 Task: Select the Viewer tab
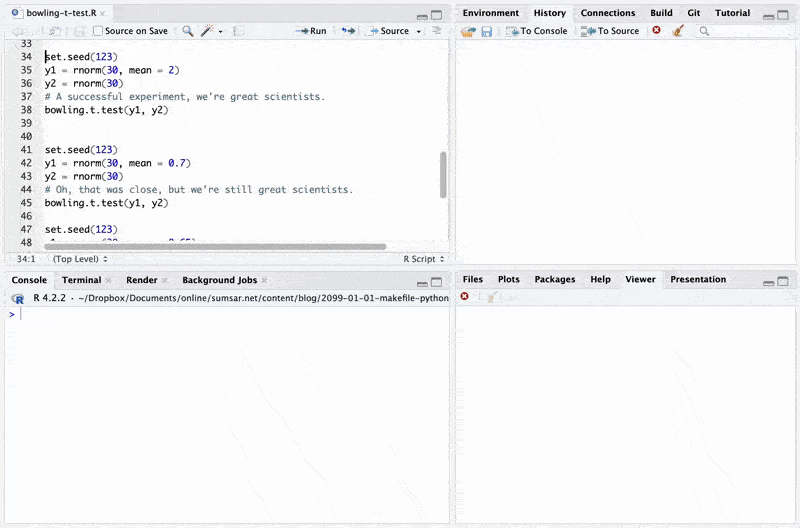click(x=640, y=280)
